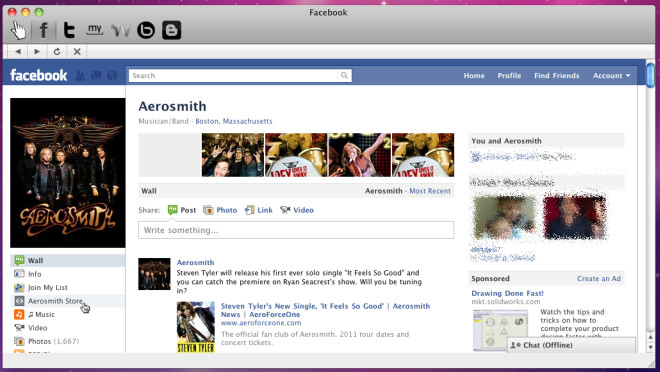Open Aerosmith Store sidebar item
Image resolution: width=660 pixels, height=372 pixels.
click(x=68, y=301)
